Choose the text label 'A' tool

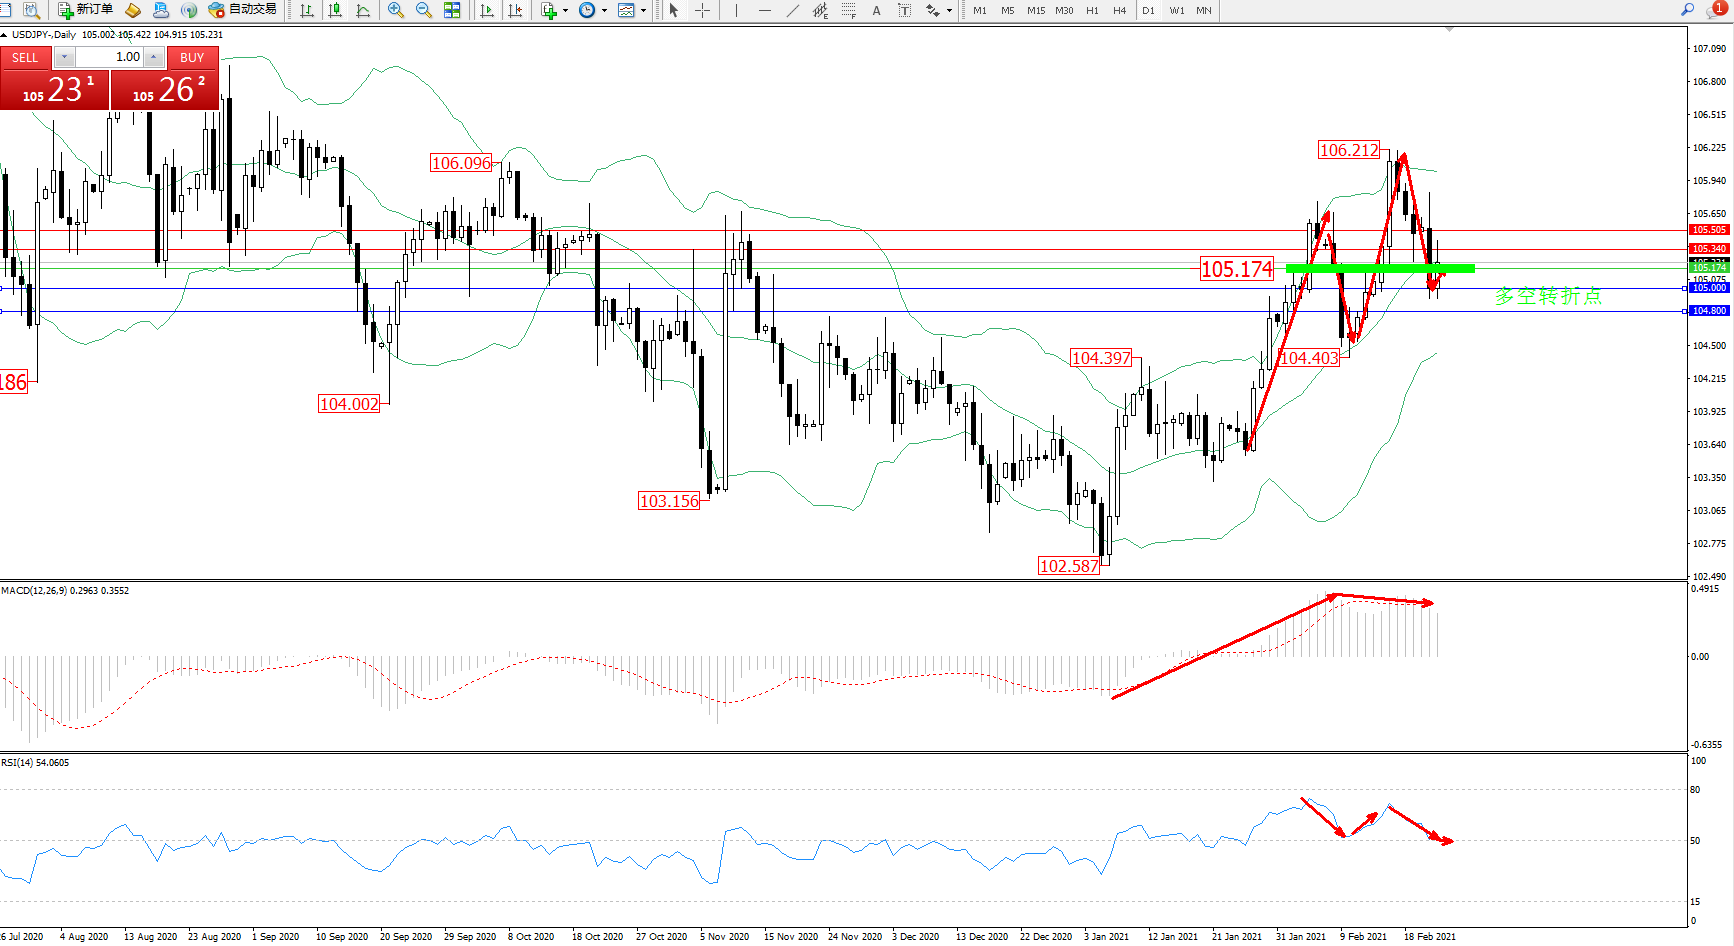tap(876, 10)
